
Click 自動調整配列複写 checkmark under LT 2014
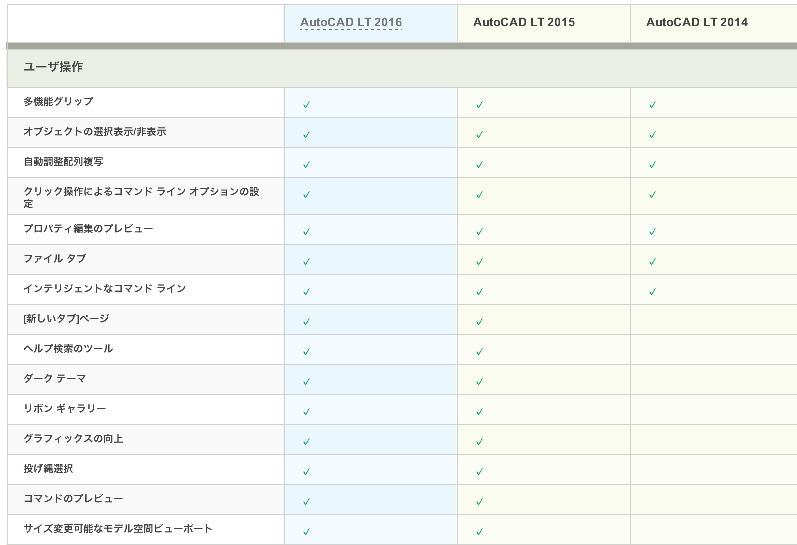click(x=653, y=165)
